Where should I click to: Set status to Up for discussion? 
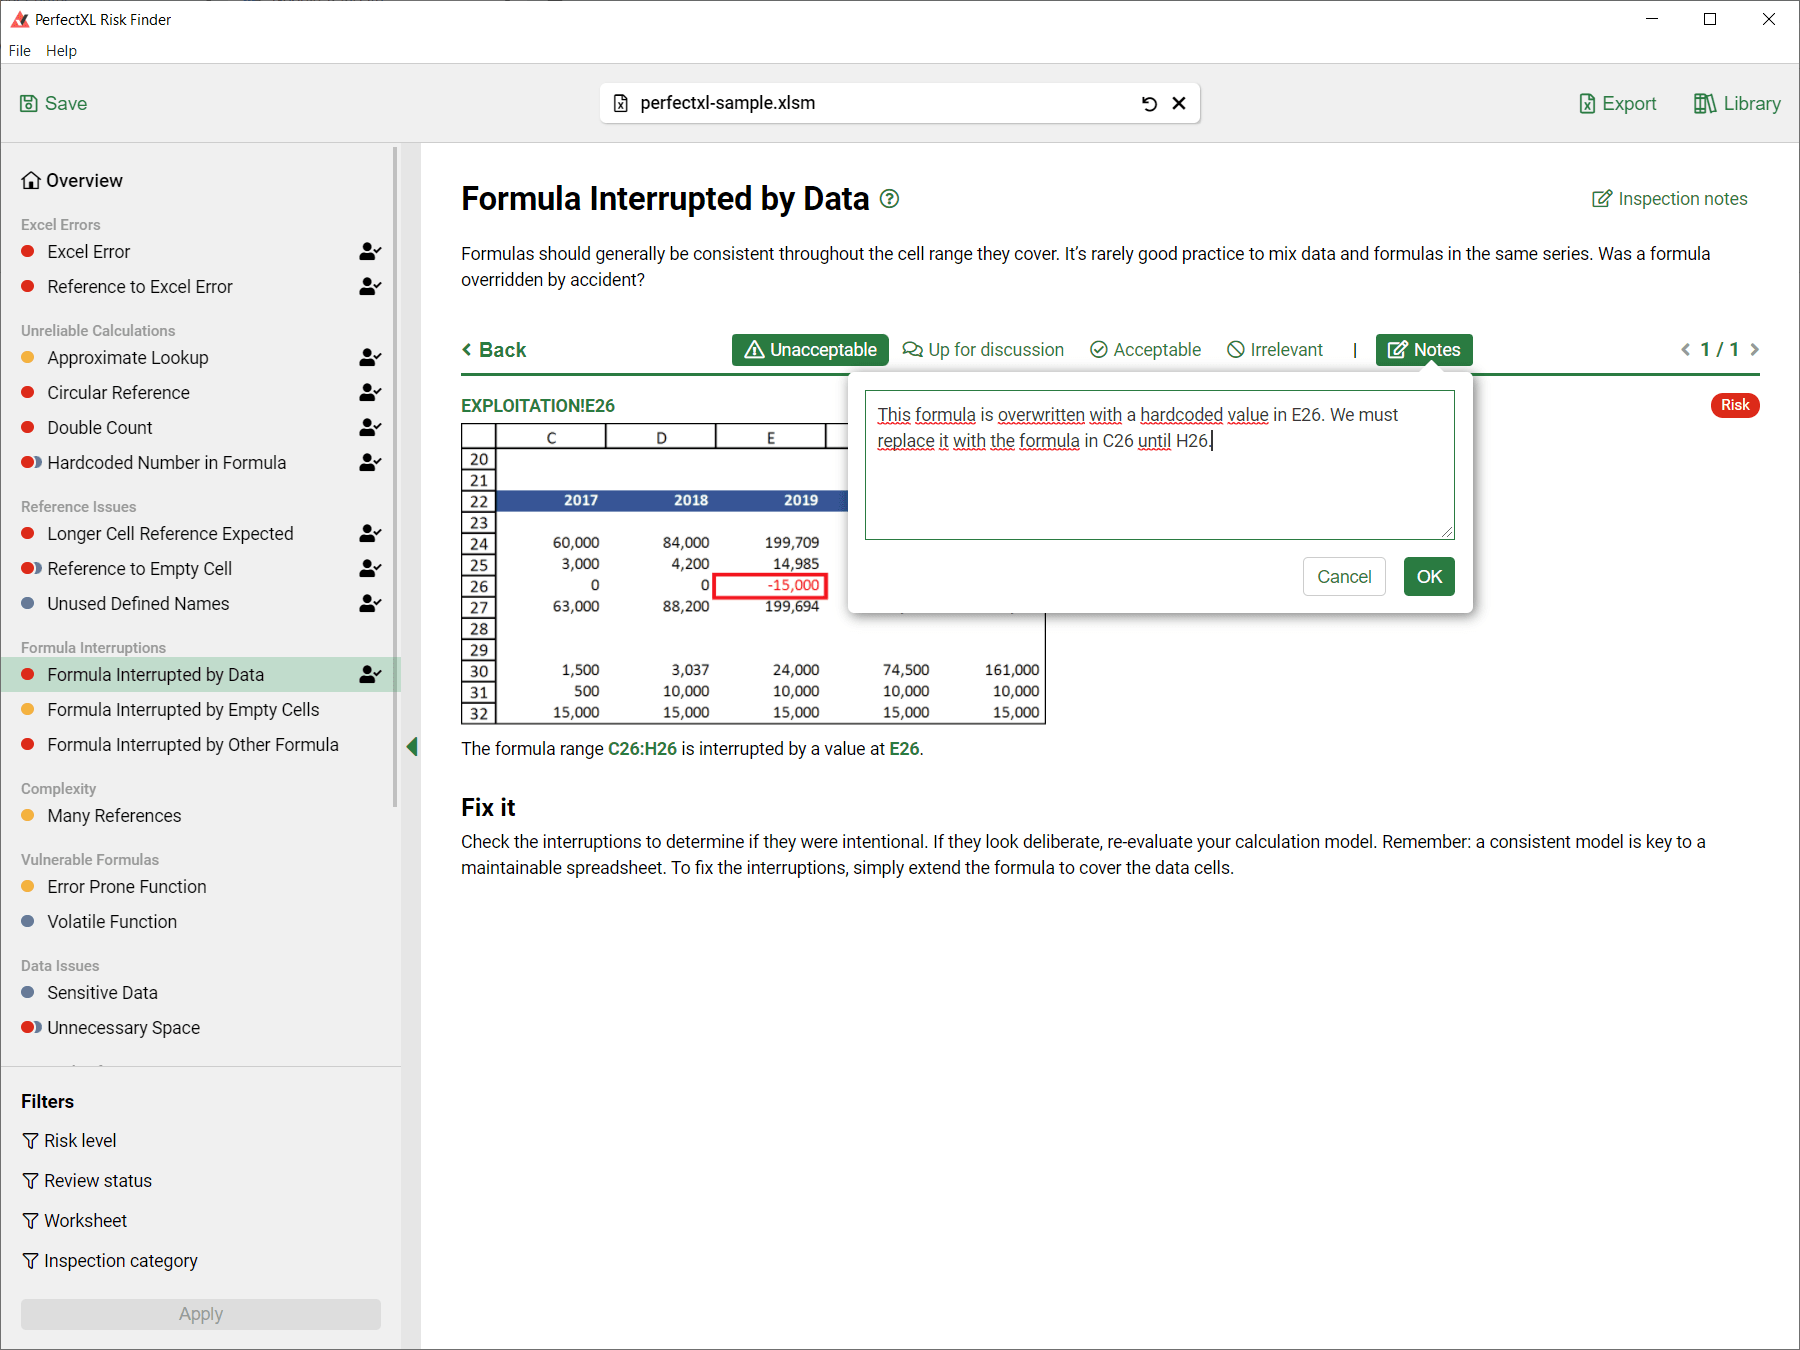[983, 350]
